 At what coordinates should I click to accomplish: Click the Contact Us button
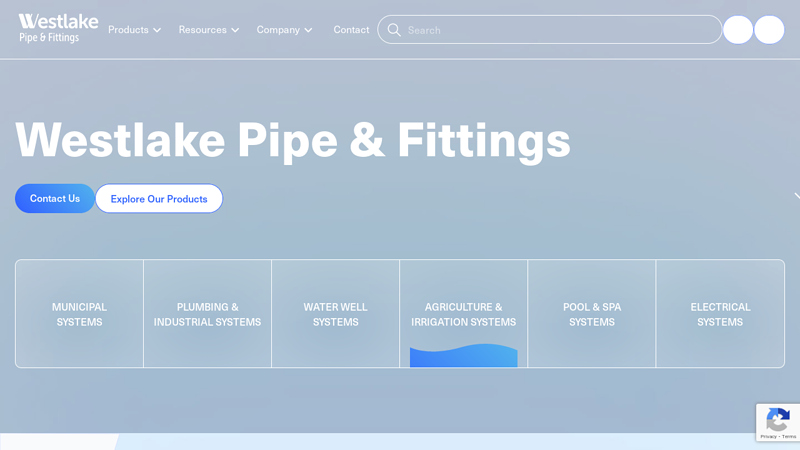(55, 198)
